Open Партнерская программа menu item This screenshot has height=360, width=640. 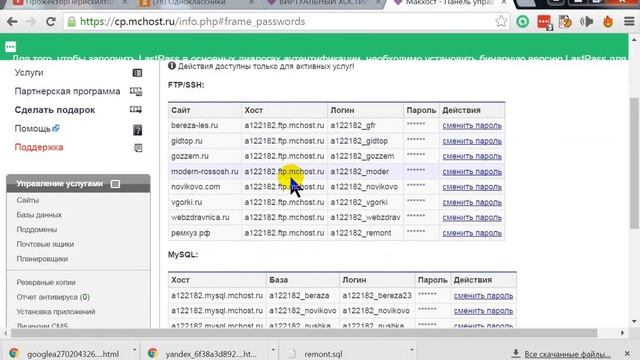coord(67,91)
